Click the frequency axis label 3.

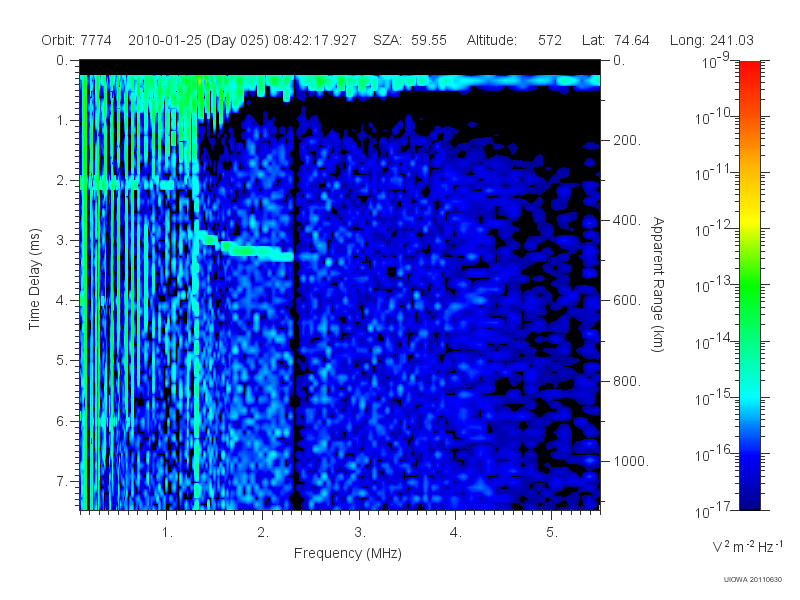[360, 533]
